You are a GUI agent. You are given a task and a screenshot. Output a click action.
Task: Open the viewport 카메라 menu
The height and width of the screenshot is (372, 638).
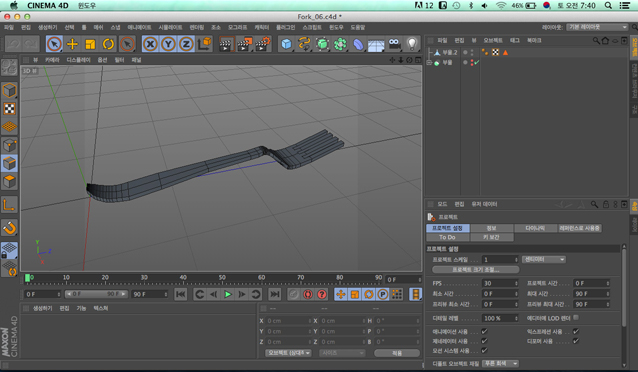pyautogui.click(x=52, y=60)
